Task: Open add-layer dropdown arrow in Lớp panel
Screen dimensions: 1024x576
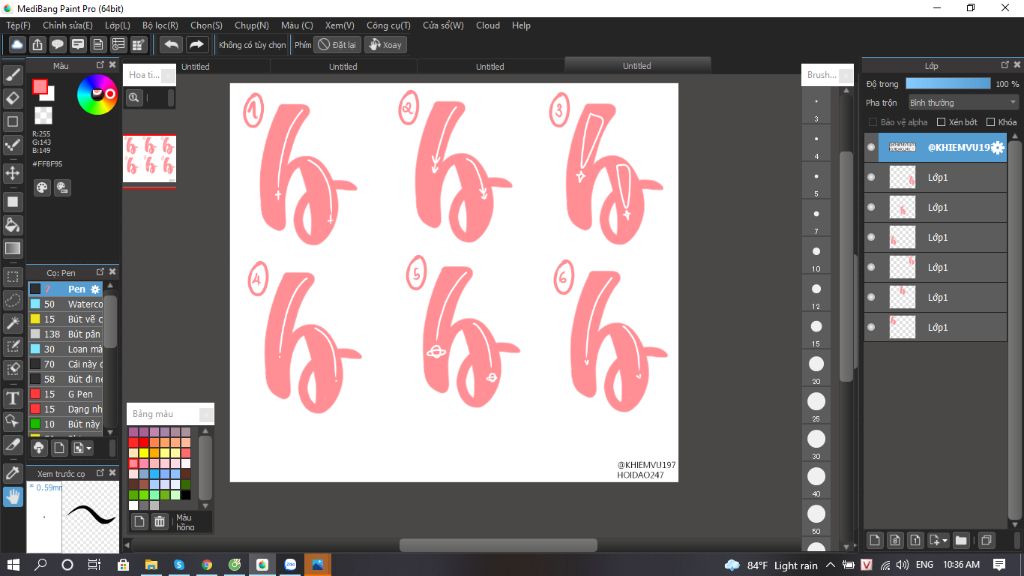Action: 938,540
